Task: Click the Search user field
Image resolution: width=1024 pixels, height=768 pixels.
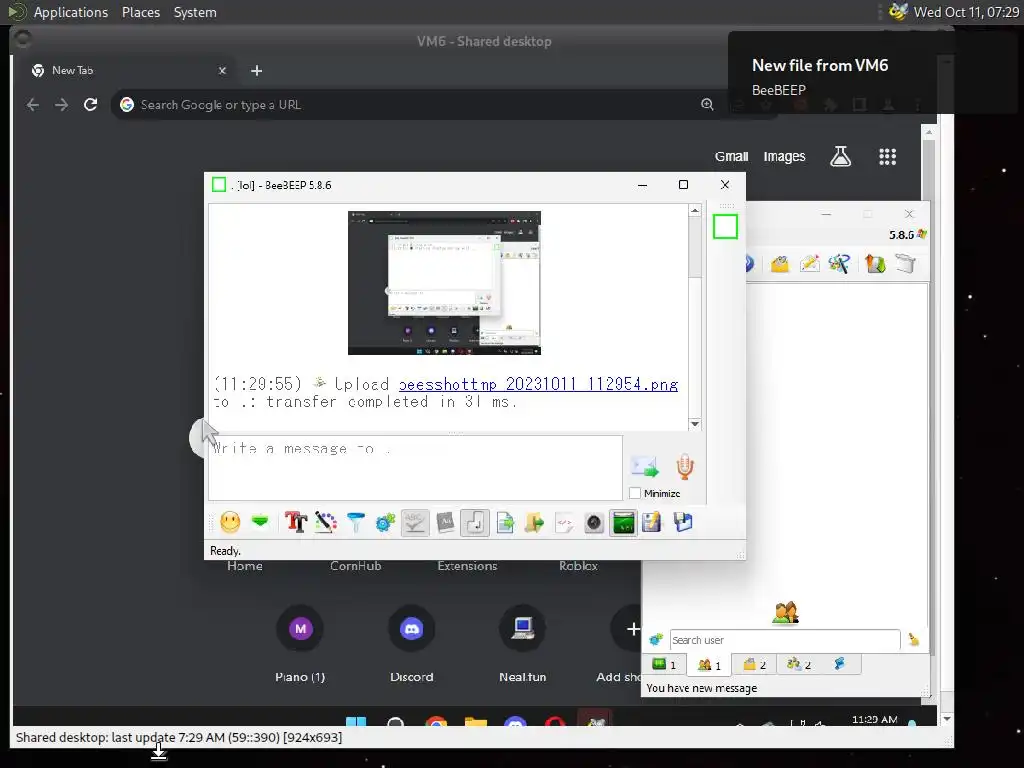Action: (x=785, y=640)
